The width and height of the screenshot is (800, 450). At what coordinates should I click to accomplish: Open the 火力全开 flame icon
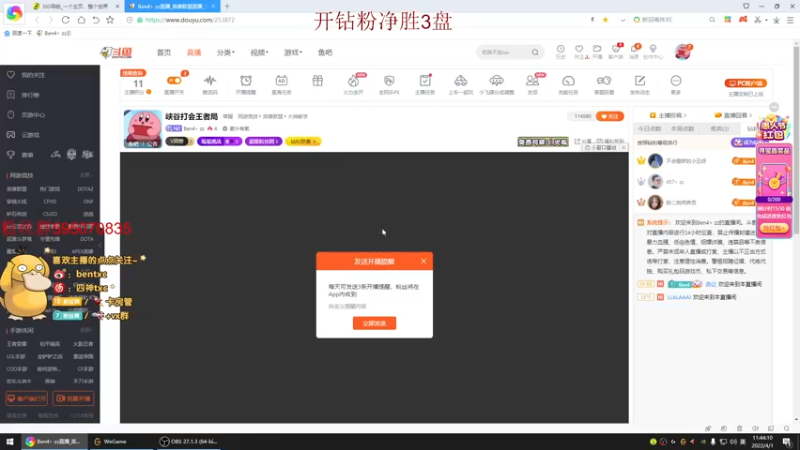353,81
